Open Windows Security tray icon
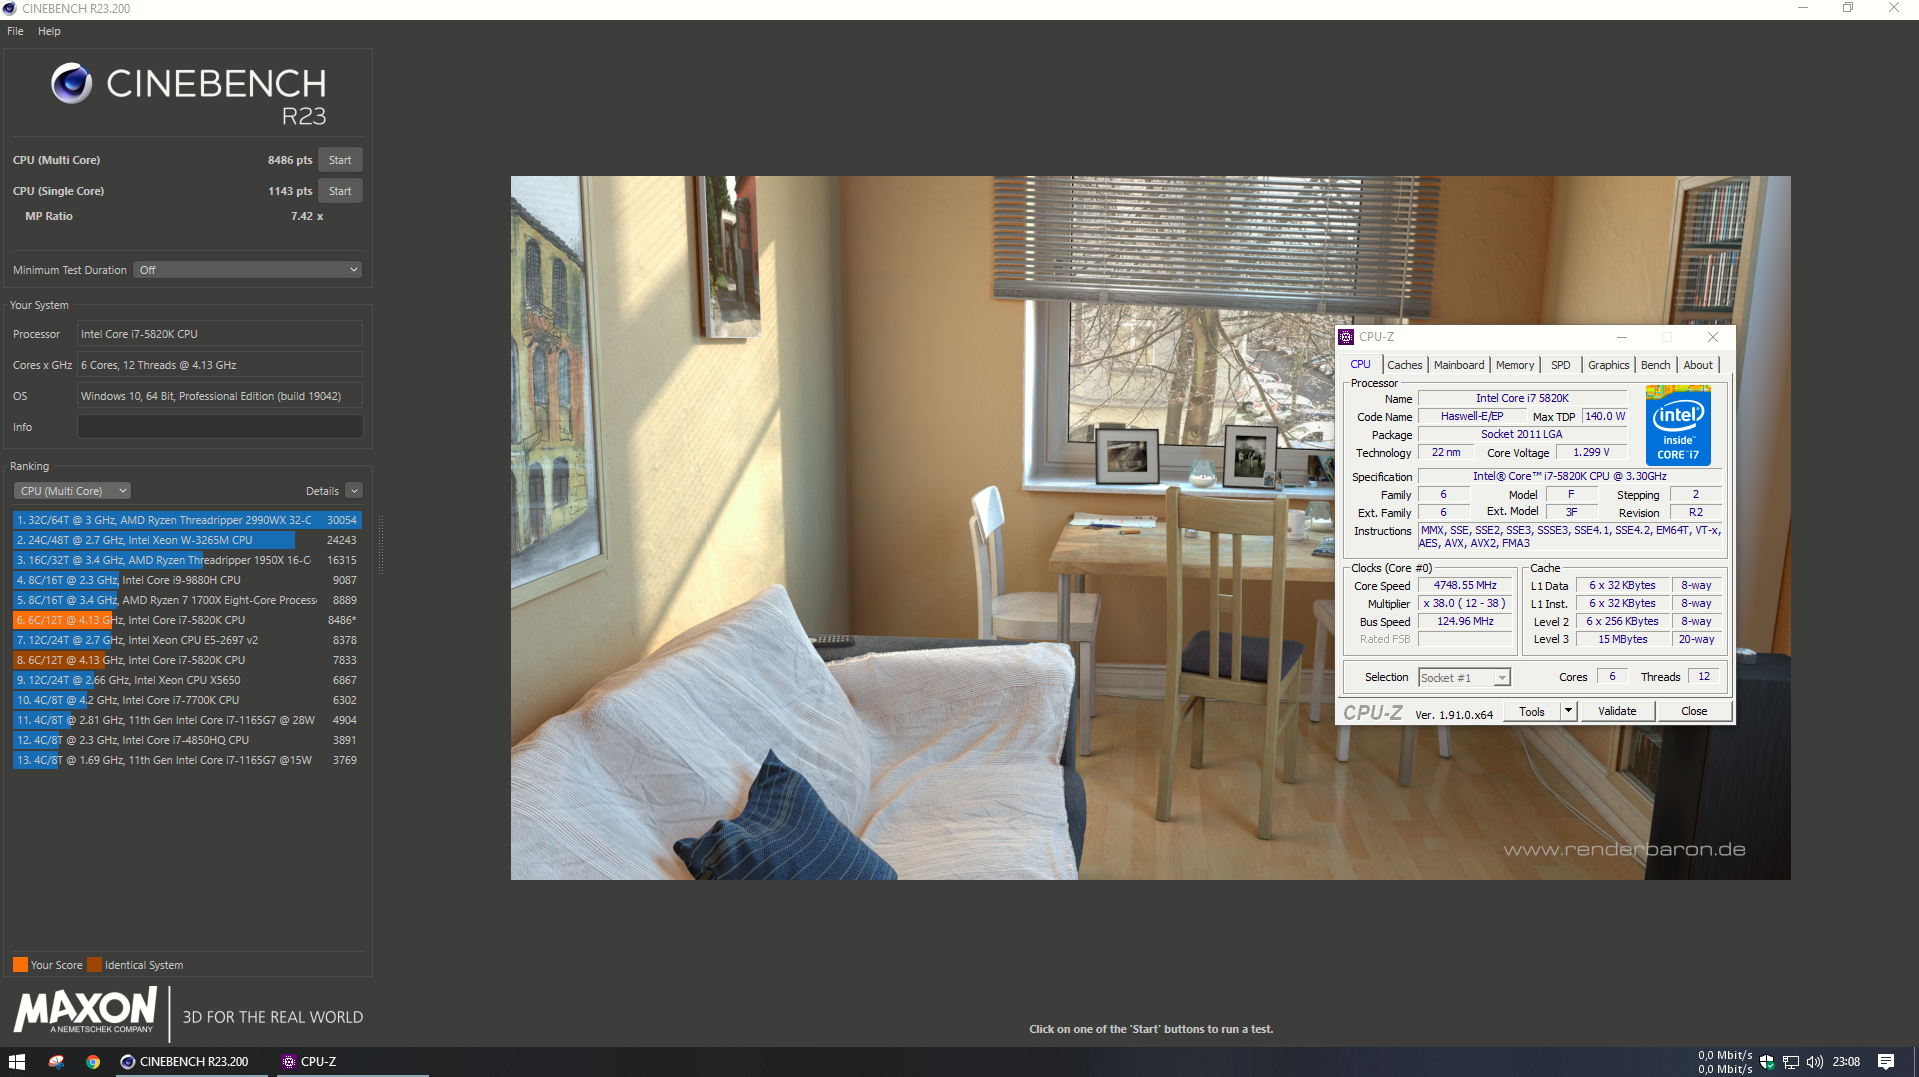1919x1077 pixels. tap(1767, 1062)
